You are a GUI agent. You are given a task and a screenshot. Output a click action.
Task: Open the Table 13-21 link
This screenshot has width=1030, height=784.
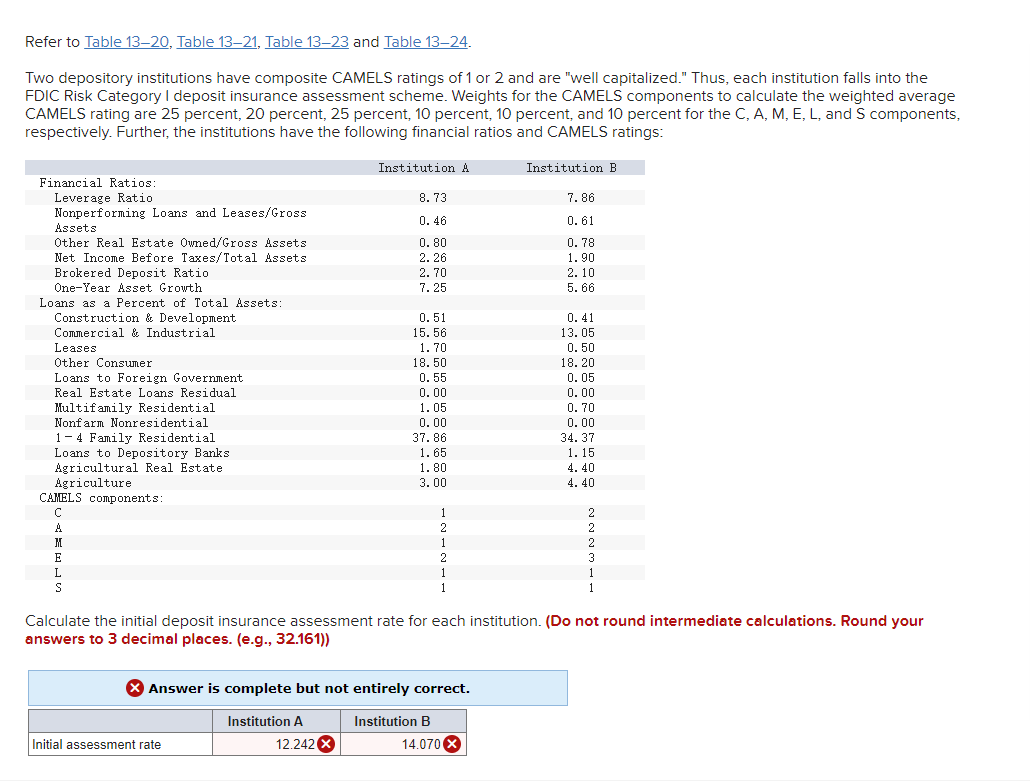[217, 42]
